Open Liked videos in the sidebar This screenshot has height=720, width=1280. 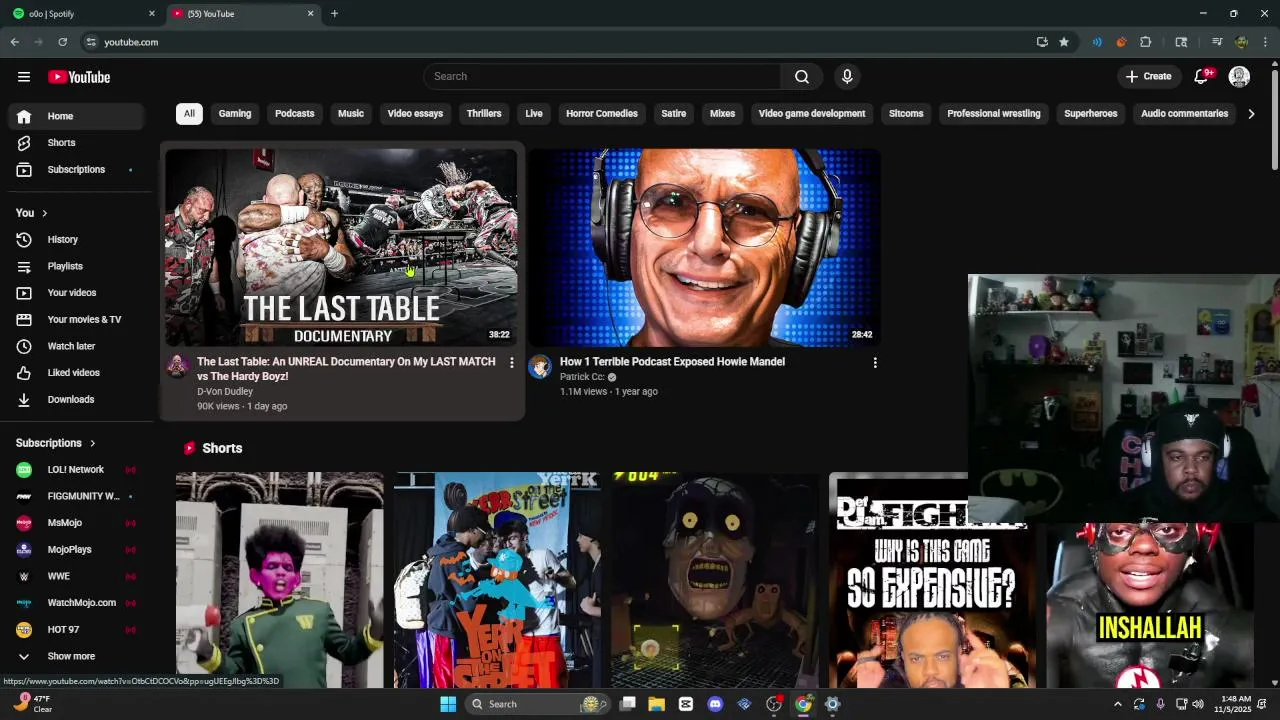76,373
